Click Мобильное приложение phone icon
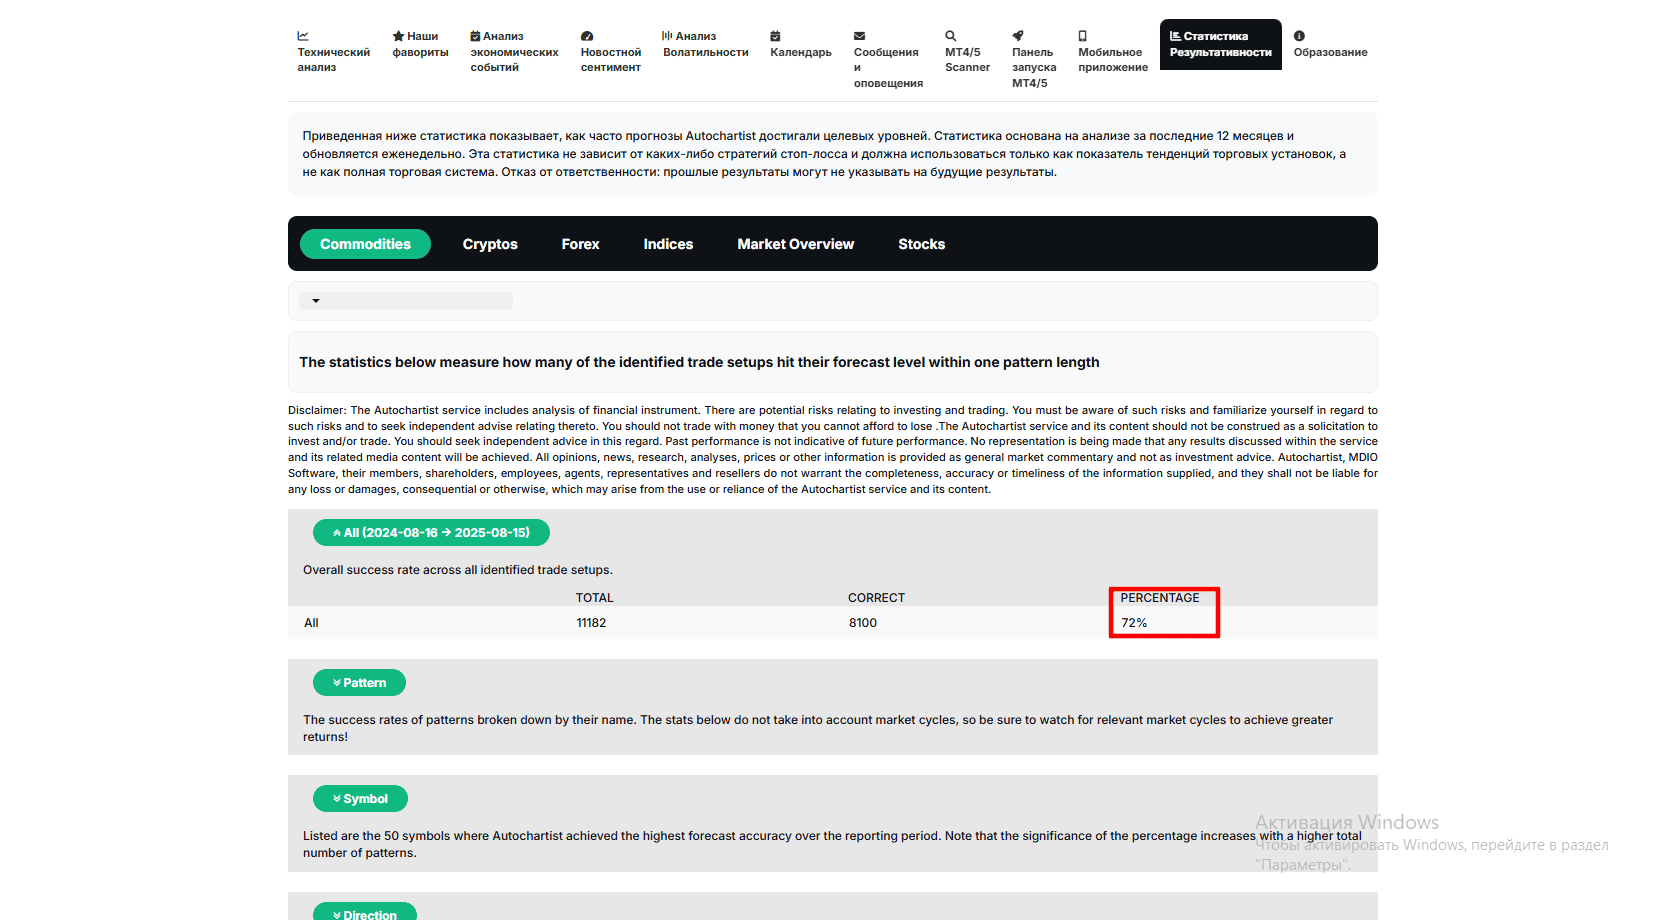 point(1083,36)
